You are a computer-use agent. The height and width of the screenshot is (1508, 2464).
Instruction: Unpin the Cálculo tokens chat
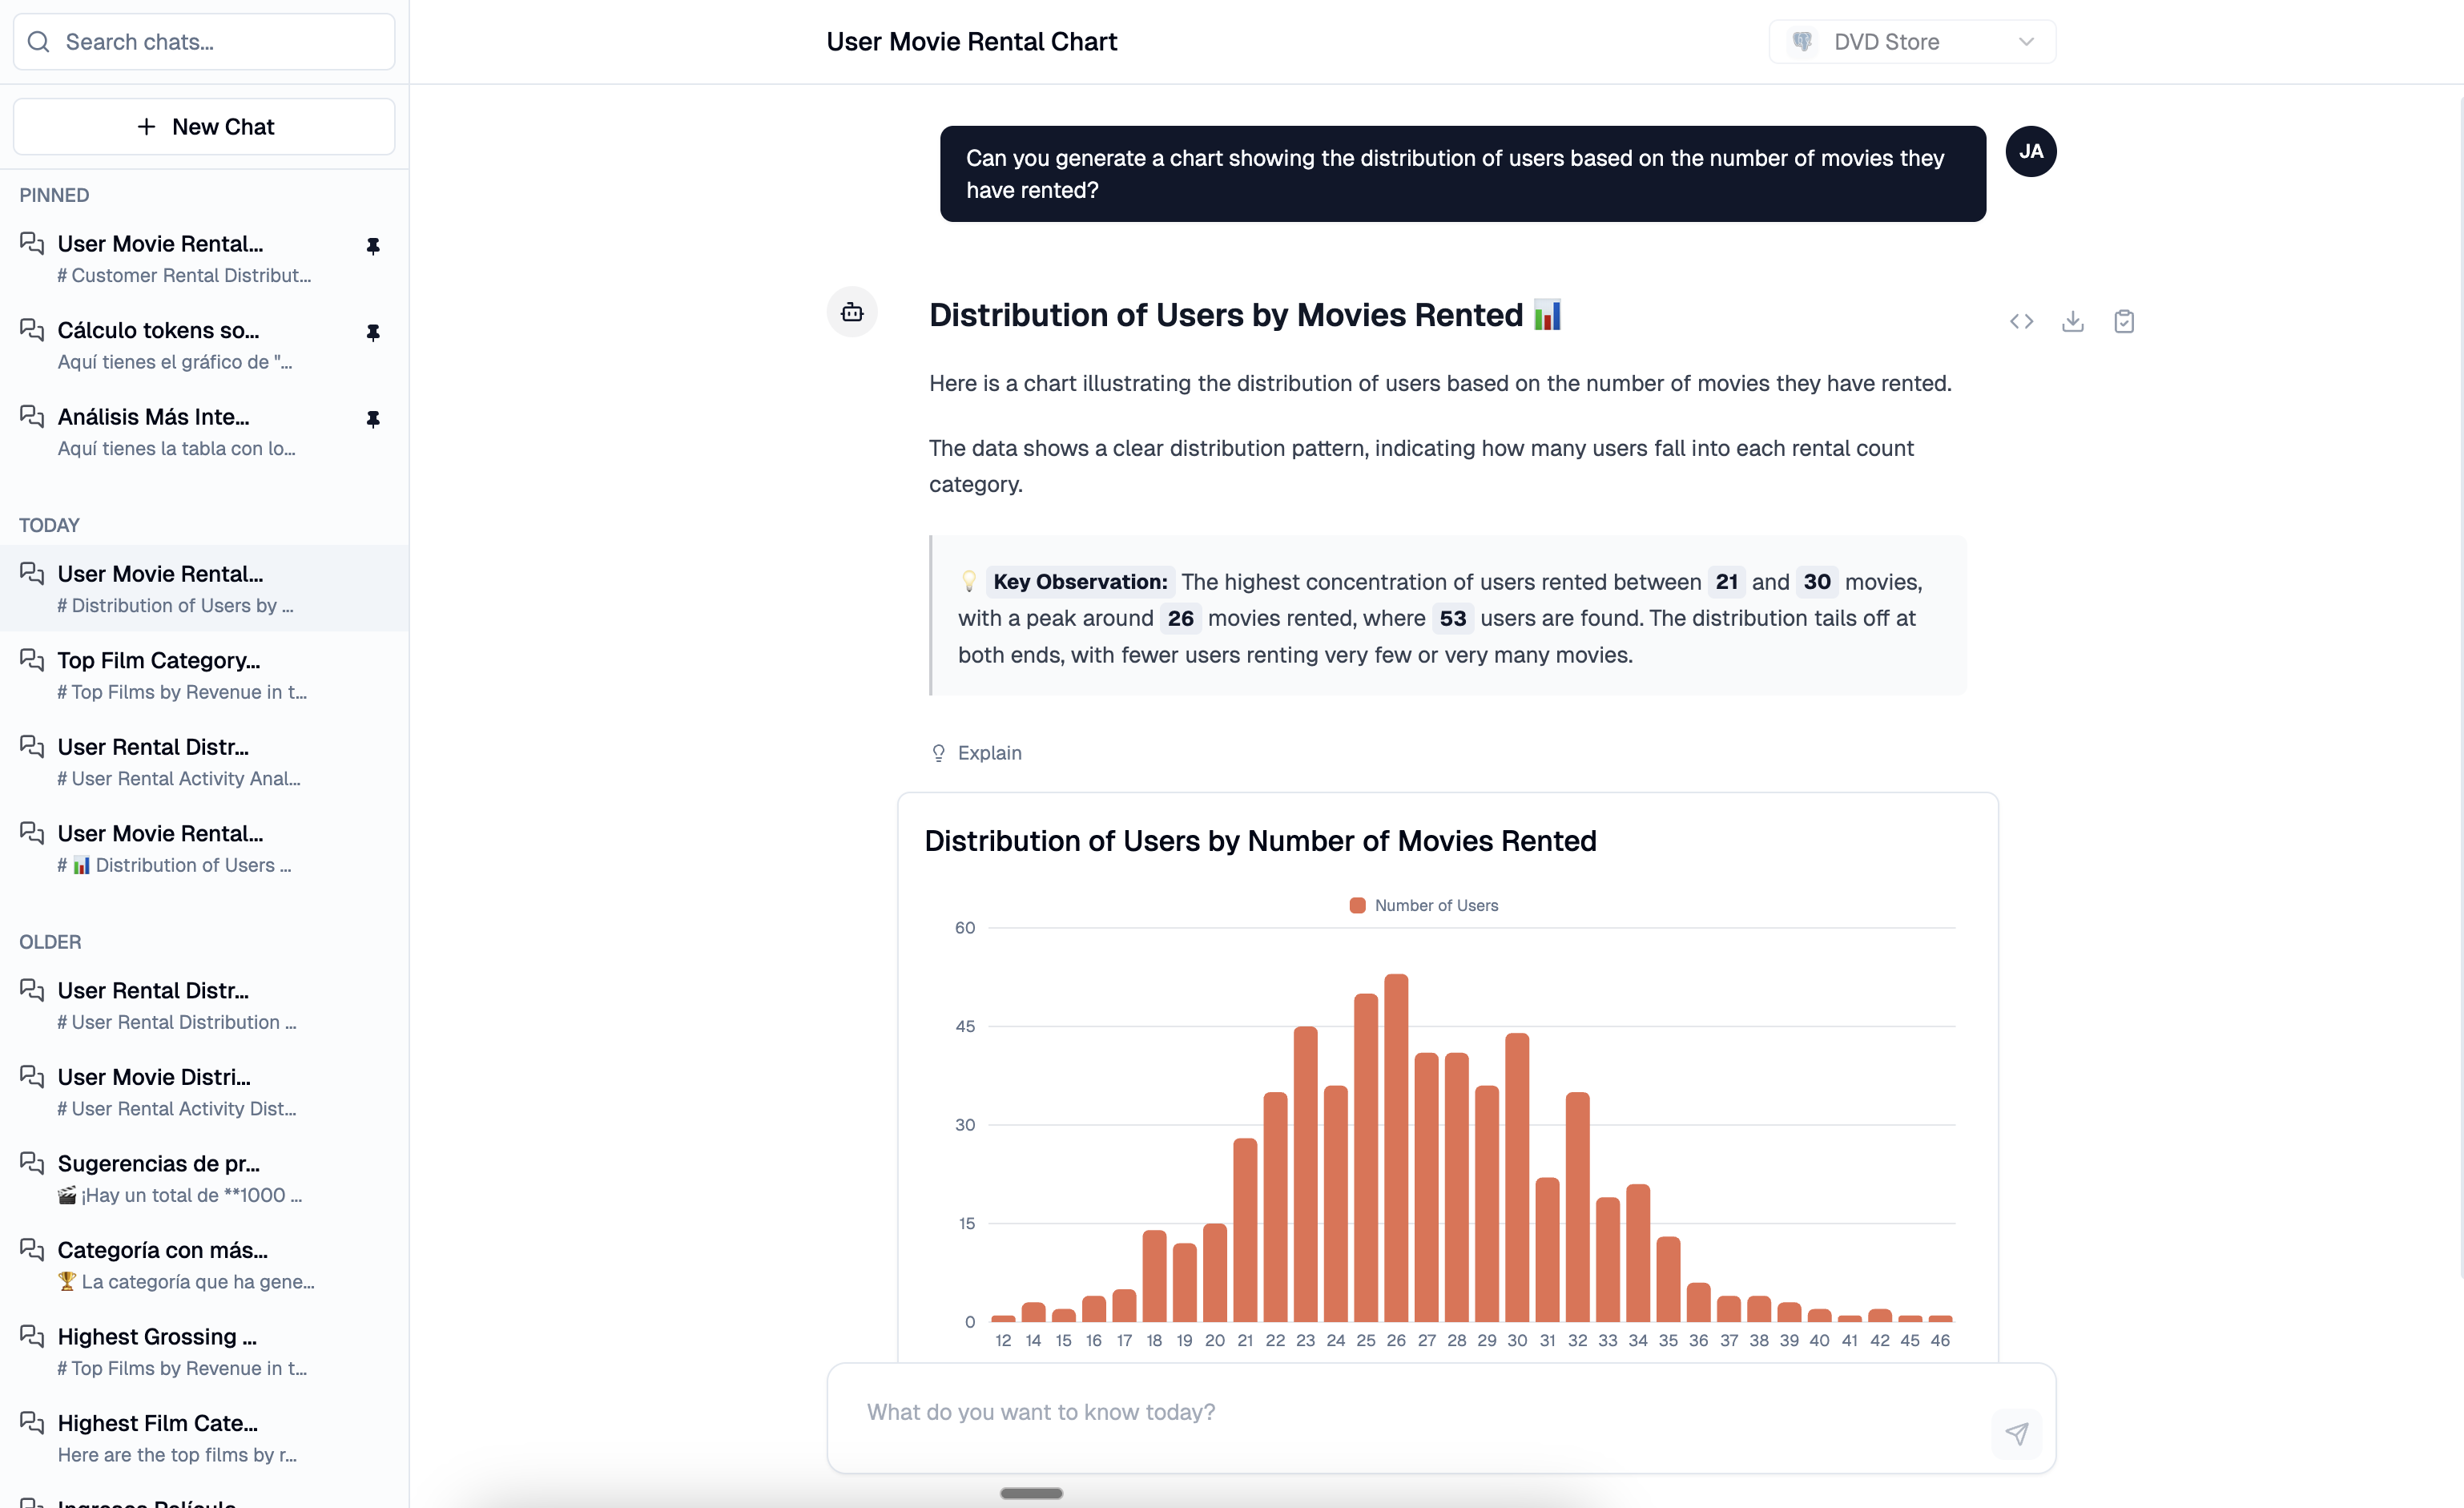(x=373, y=332)
